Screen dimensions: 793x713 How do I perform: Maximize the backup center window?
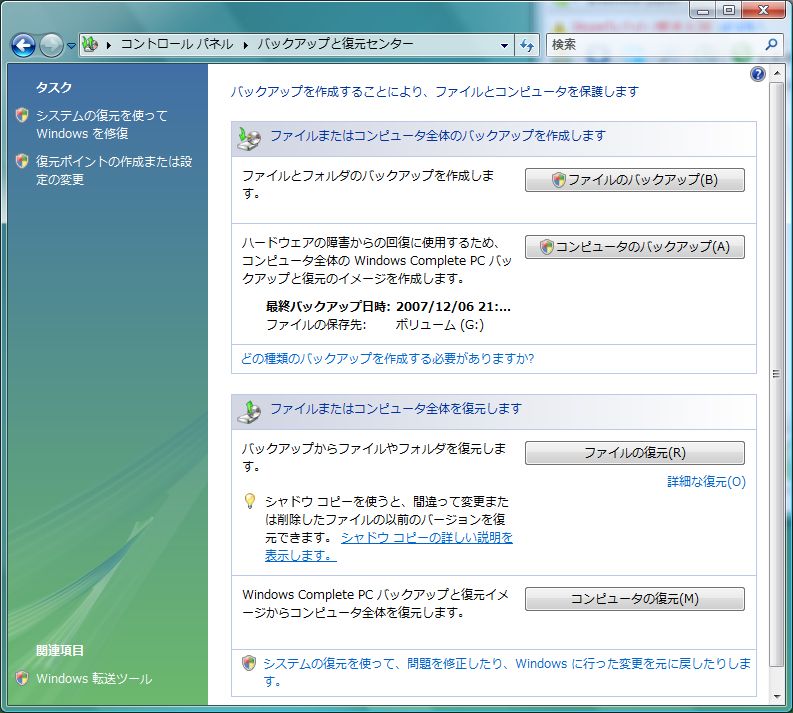(x=728, y=11)
